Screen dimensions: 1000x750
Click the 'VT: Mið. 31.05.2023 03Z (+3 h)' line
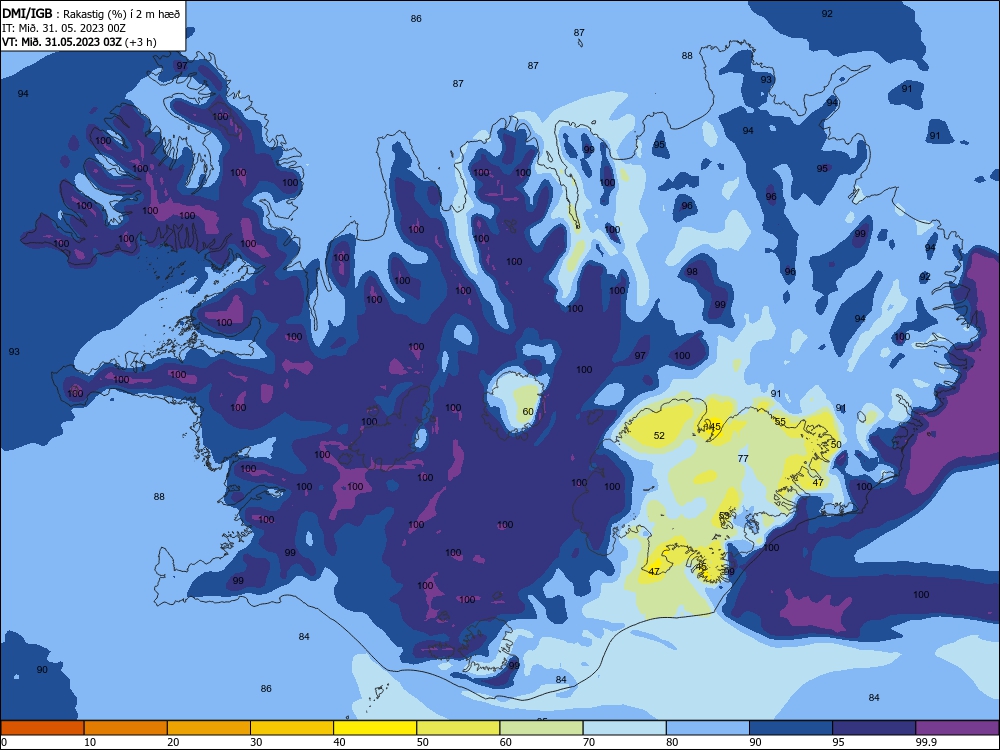coord(79,42)
